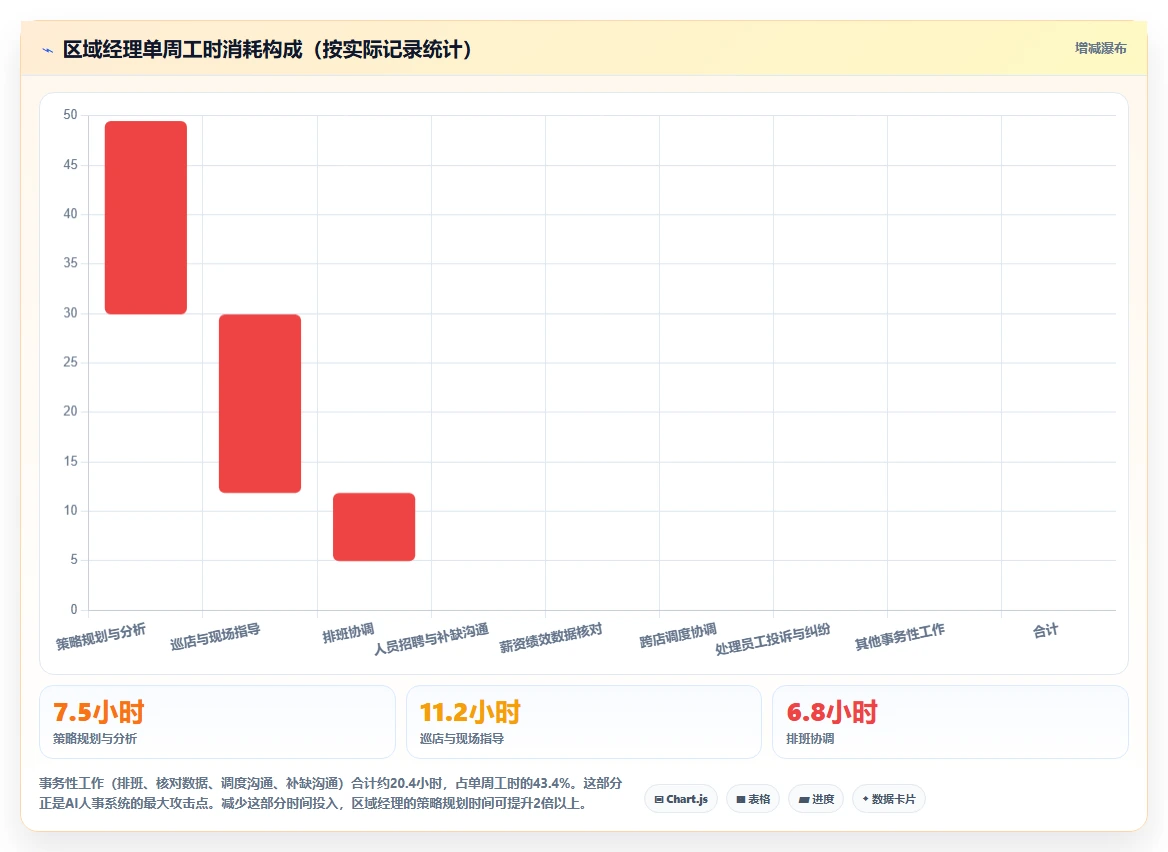Viewport: 1168px width, 852px height.
Task: Click the 增减瀑布 label in header
Action: point(1100,48)
